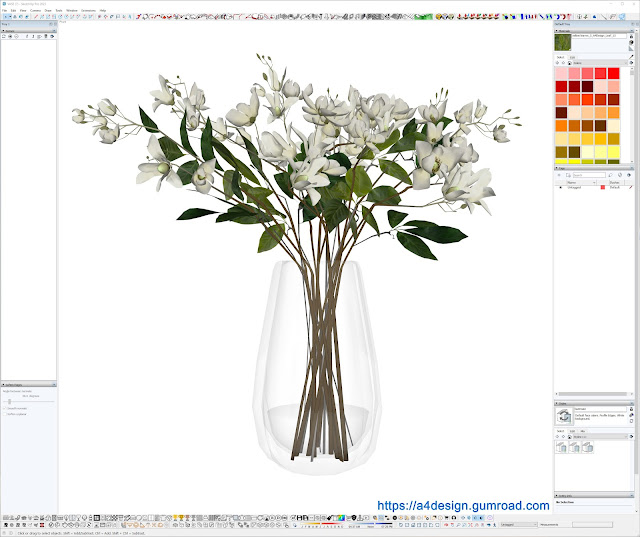Screen dimensions: 640x537
Task: Open the Help menu
Action: click(103, 10)
